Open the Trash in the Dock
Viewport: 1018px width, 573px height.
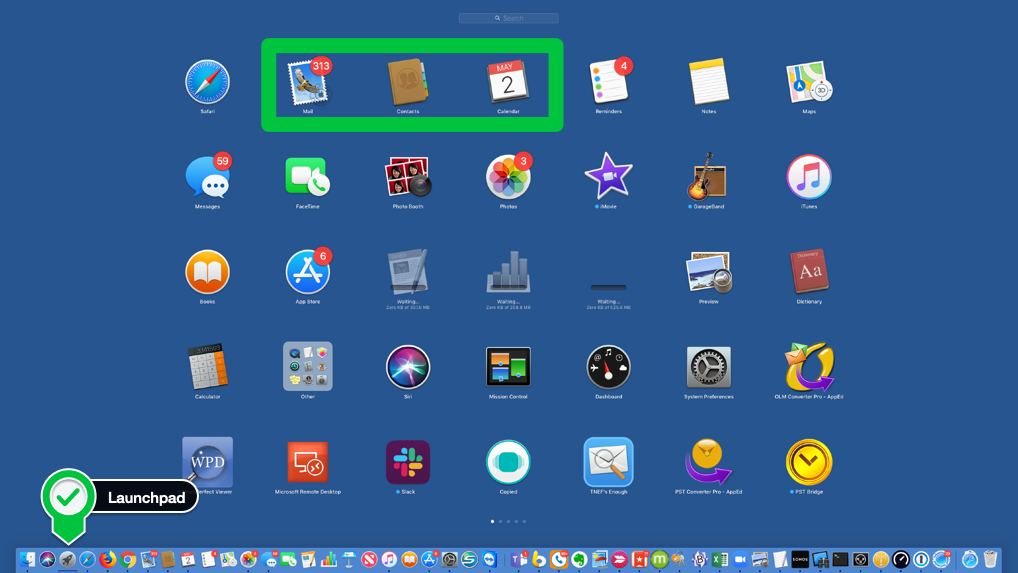pyautogui.click(x=990, y=559)
